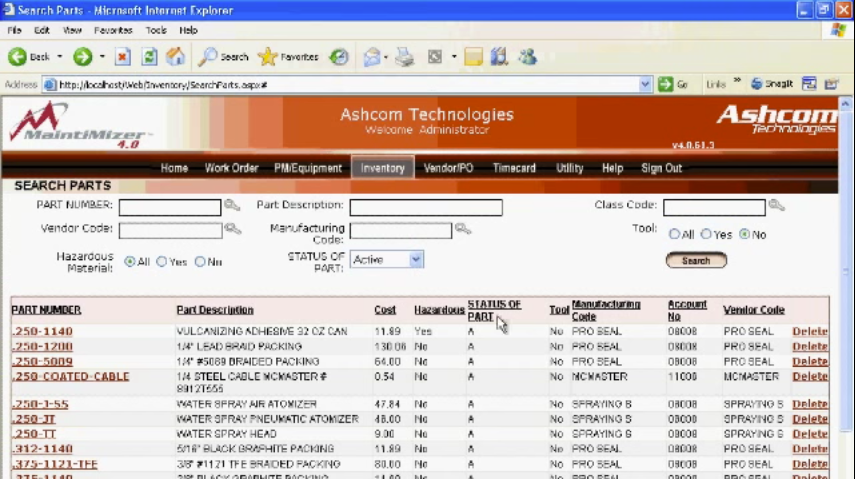Click the browser Back arrow icon
The height and width of the screenshot is (479, 855).
[x=17, y=56]
